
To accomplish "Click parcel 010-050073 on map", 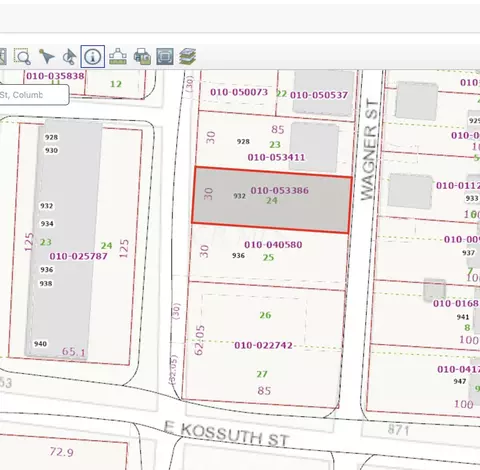I will point(239,92).
